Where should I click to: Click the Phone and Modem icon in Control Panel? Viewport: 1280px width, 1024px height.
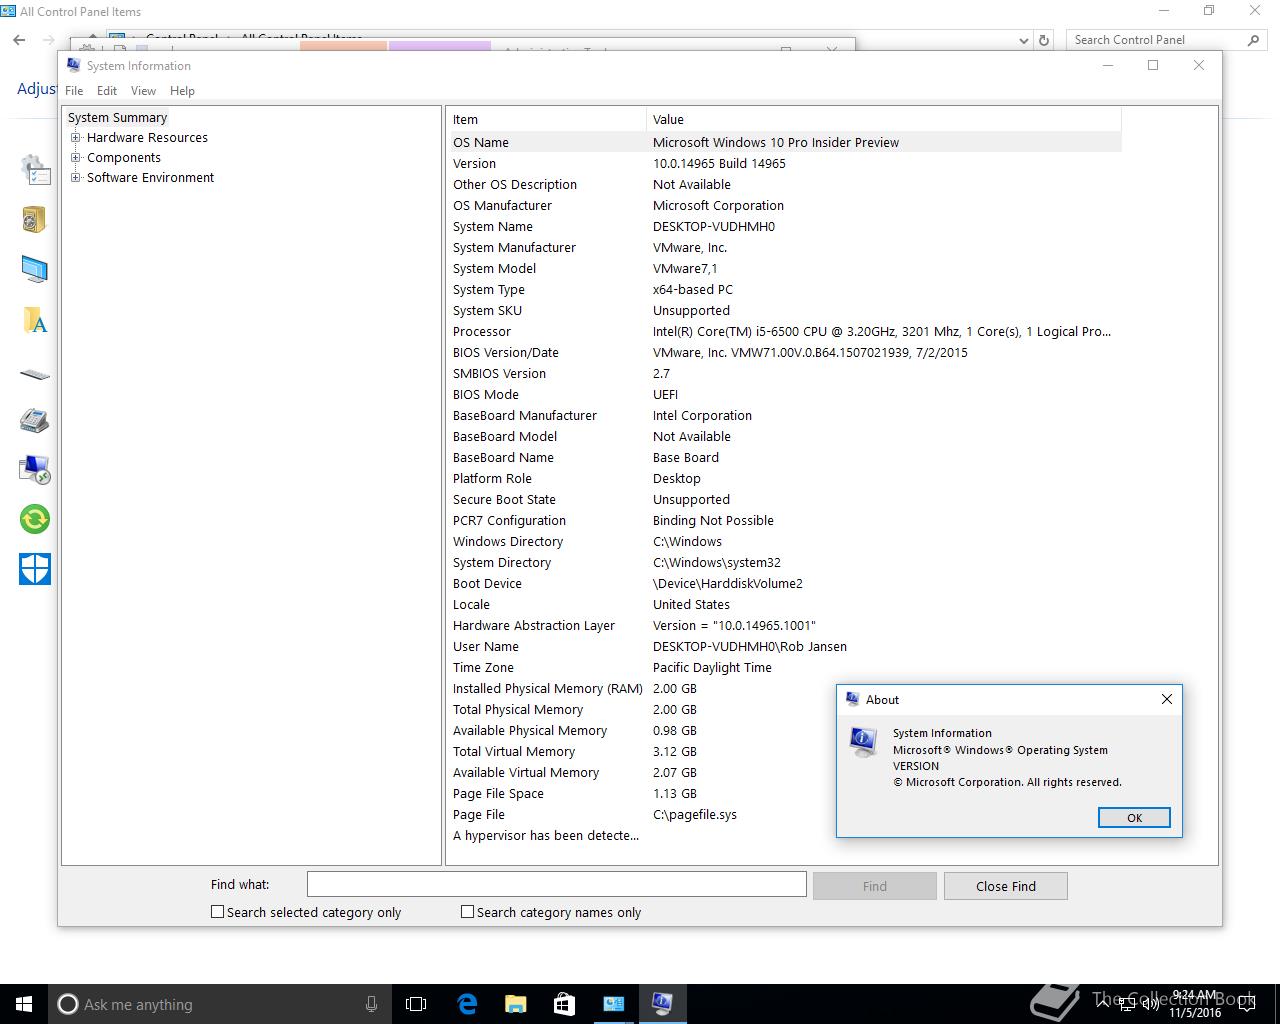click(x=34, y=419)
